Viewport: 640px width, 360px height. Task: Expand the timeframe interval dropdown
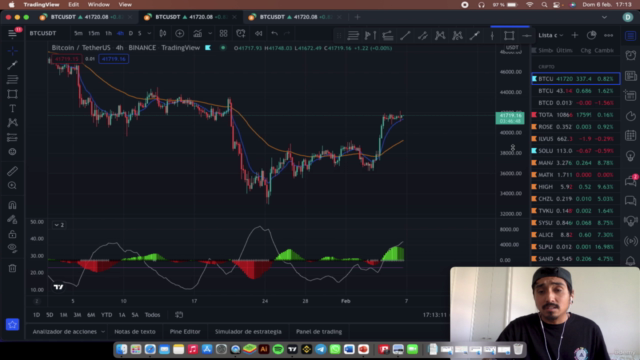click(x=149, y=33)
